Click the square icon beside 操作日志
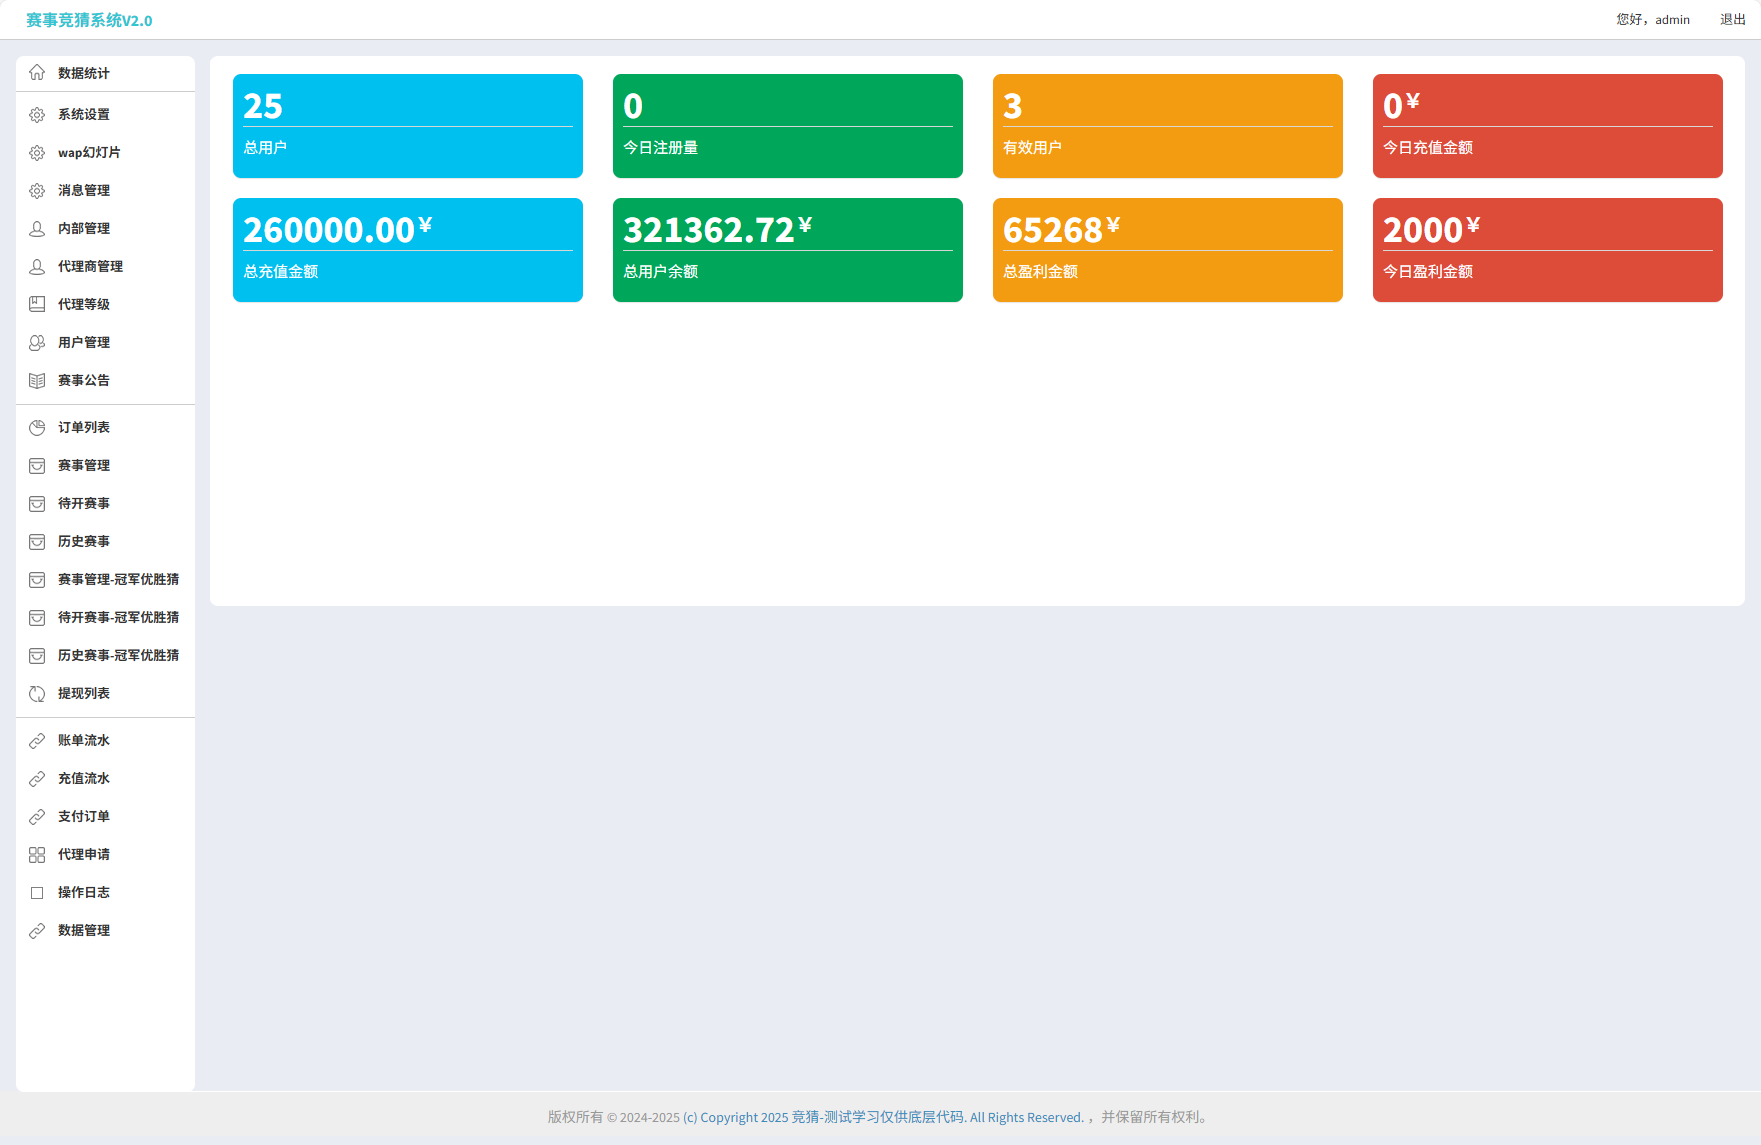The width and height of the screenshot is (1761, 1145). click(x=37, y=893)
